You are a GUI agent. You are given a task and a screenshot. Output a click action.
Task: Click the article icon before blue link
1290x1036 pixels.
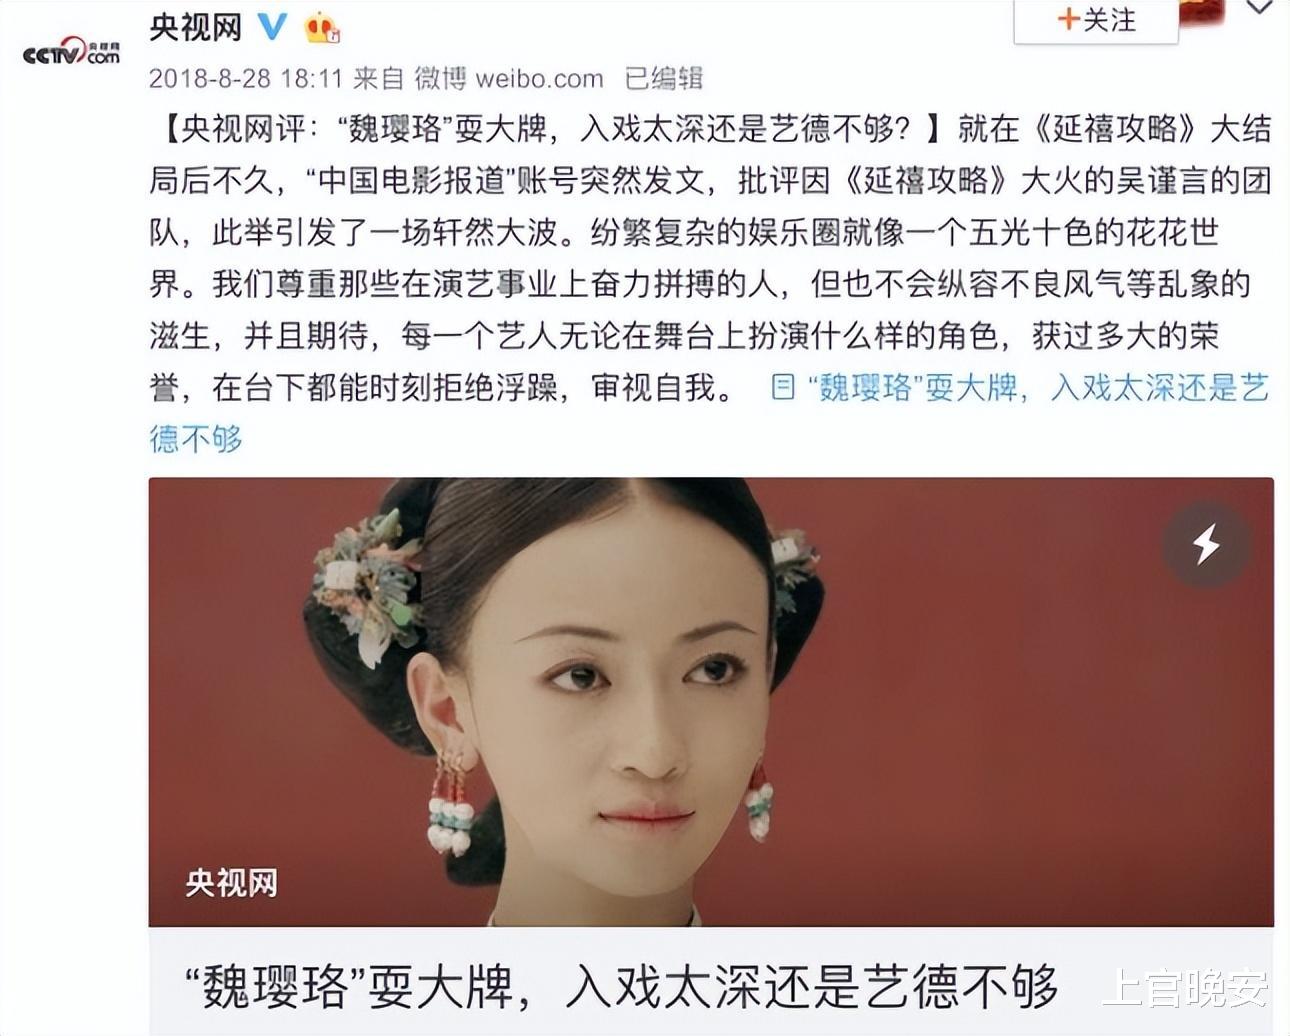[x=783, y=387]
